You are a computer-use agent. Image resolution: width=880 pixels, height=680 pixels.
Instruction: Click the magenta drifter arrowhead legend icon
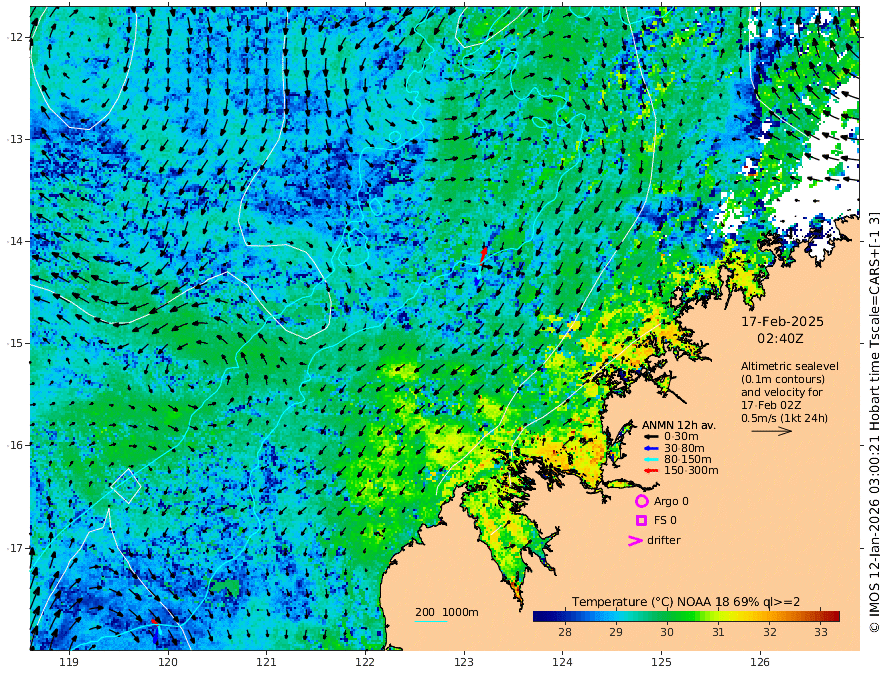pos(635,540)
